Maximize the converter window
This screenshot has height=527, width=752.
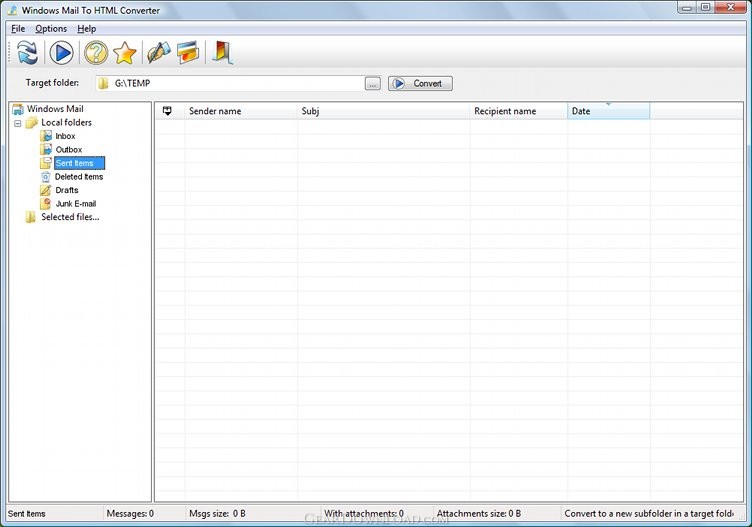tap(705, 7)
